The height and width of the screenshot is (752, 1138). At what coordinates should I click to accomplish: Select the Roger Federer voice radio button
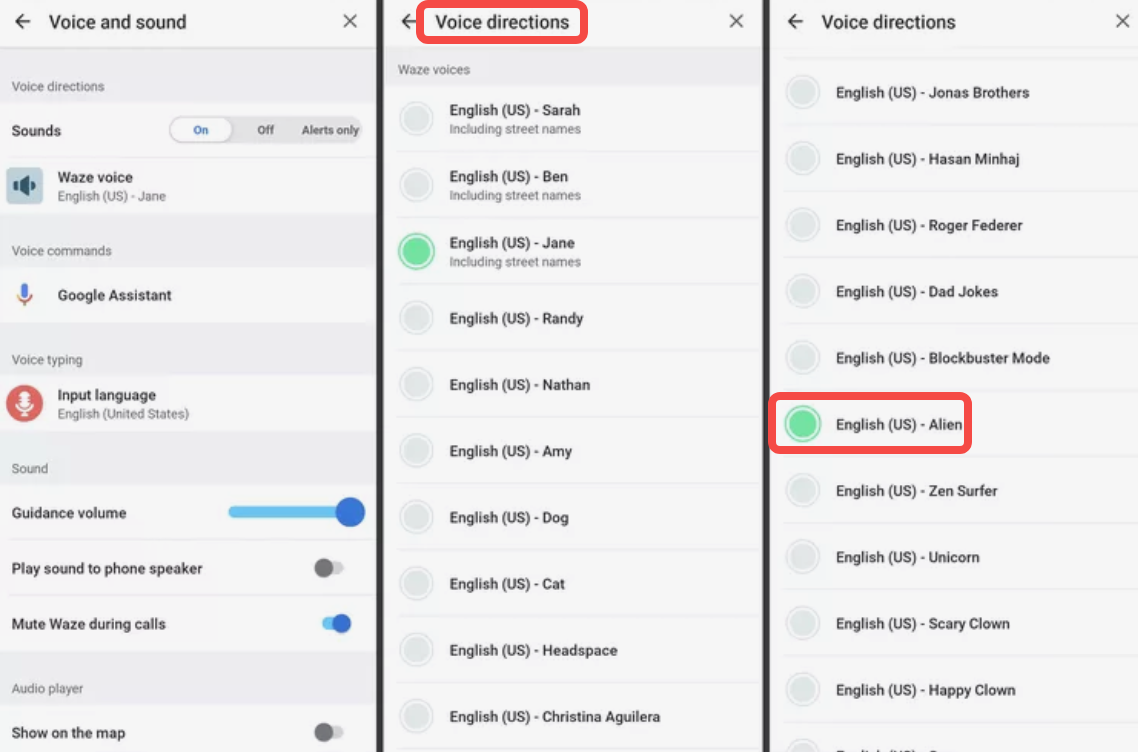coord(803,225)
